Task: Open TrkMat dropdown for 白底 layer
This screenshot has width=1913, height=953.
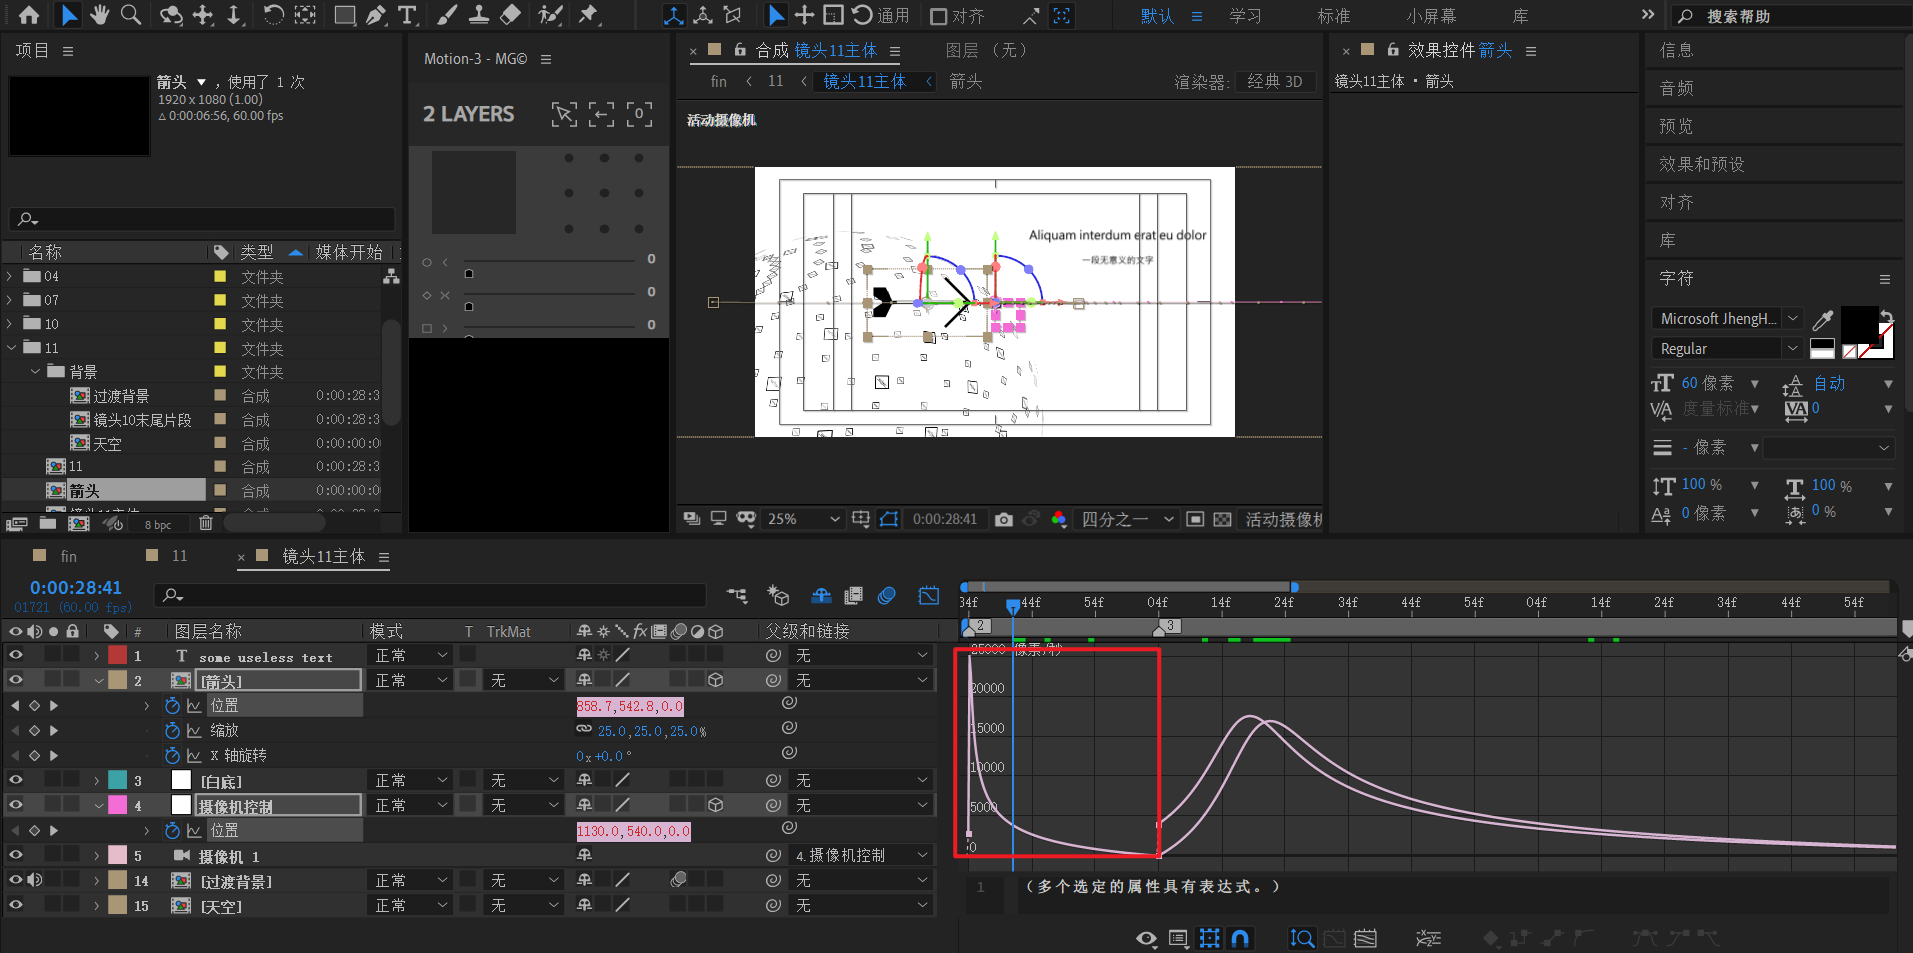Action: click(524, 780)
